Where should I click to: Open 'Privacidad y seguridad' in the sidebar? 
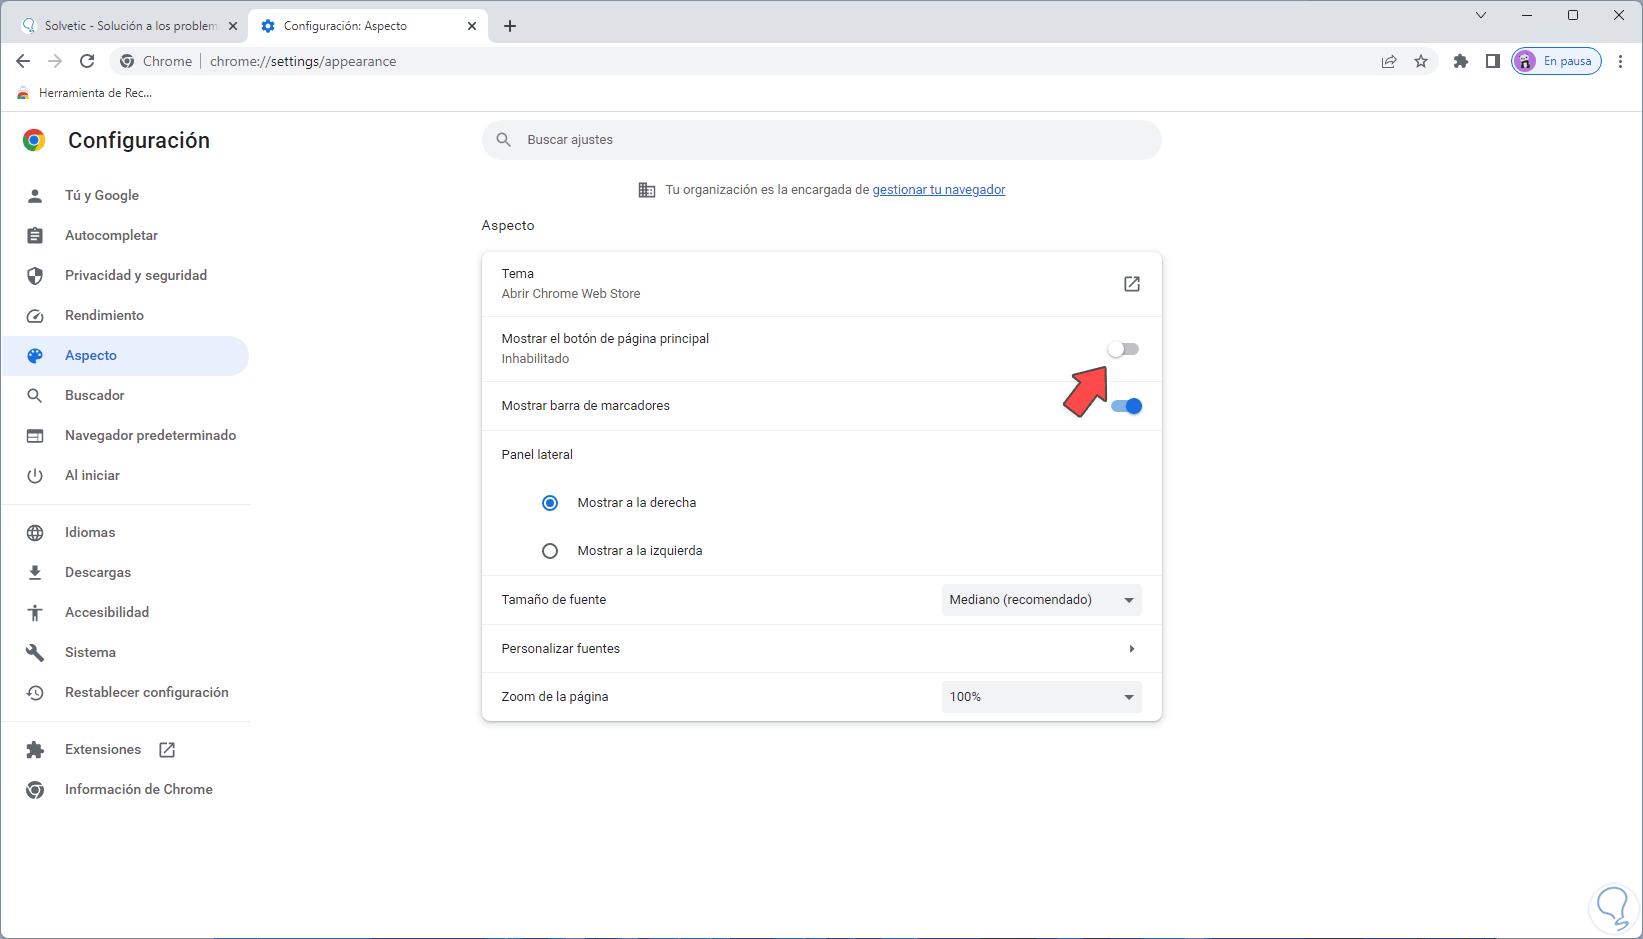pos(136,275)
